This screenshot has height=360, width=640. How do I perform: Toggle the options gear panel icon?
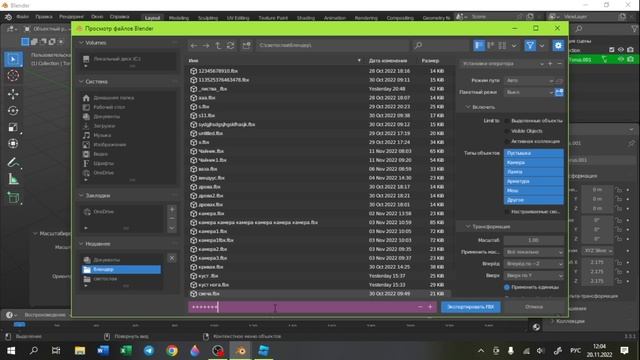point(558,46)
